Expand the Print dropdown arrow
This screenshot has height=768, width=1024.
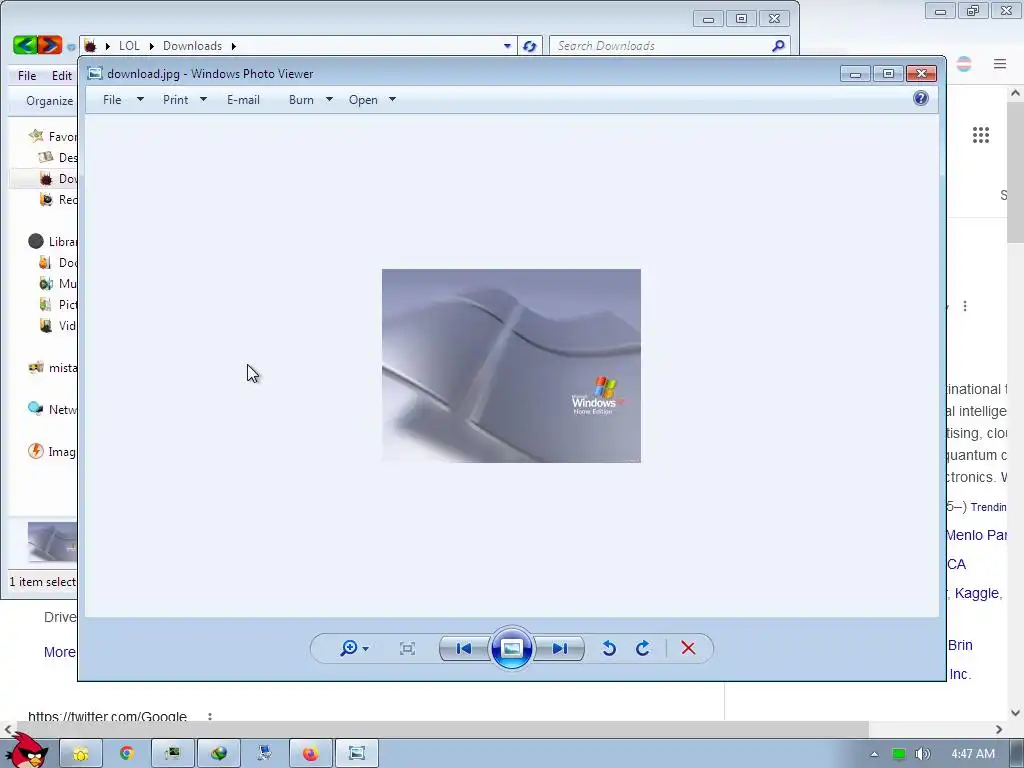coord(203,99)
